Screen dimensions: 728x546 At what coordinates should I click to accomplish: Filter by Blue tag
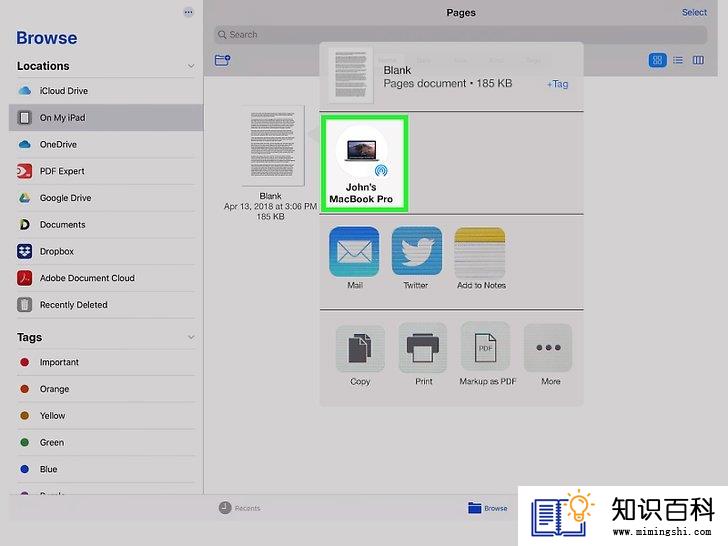pyautogui.click(x=106, y=469)
